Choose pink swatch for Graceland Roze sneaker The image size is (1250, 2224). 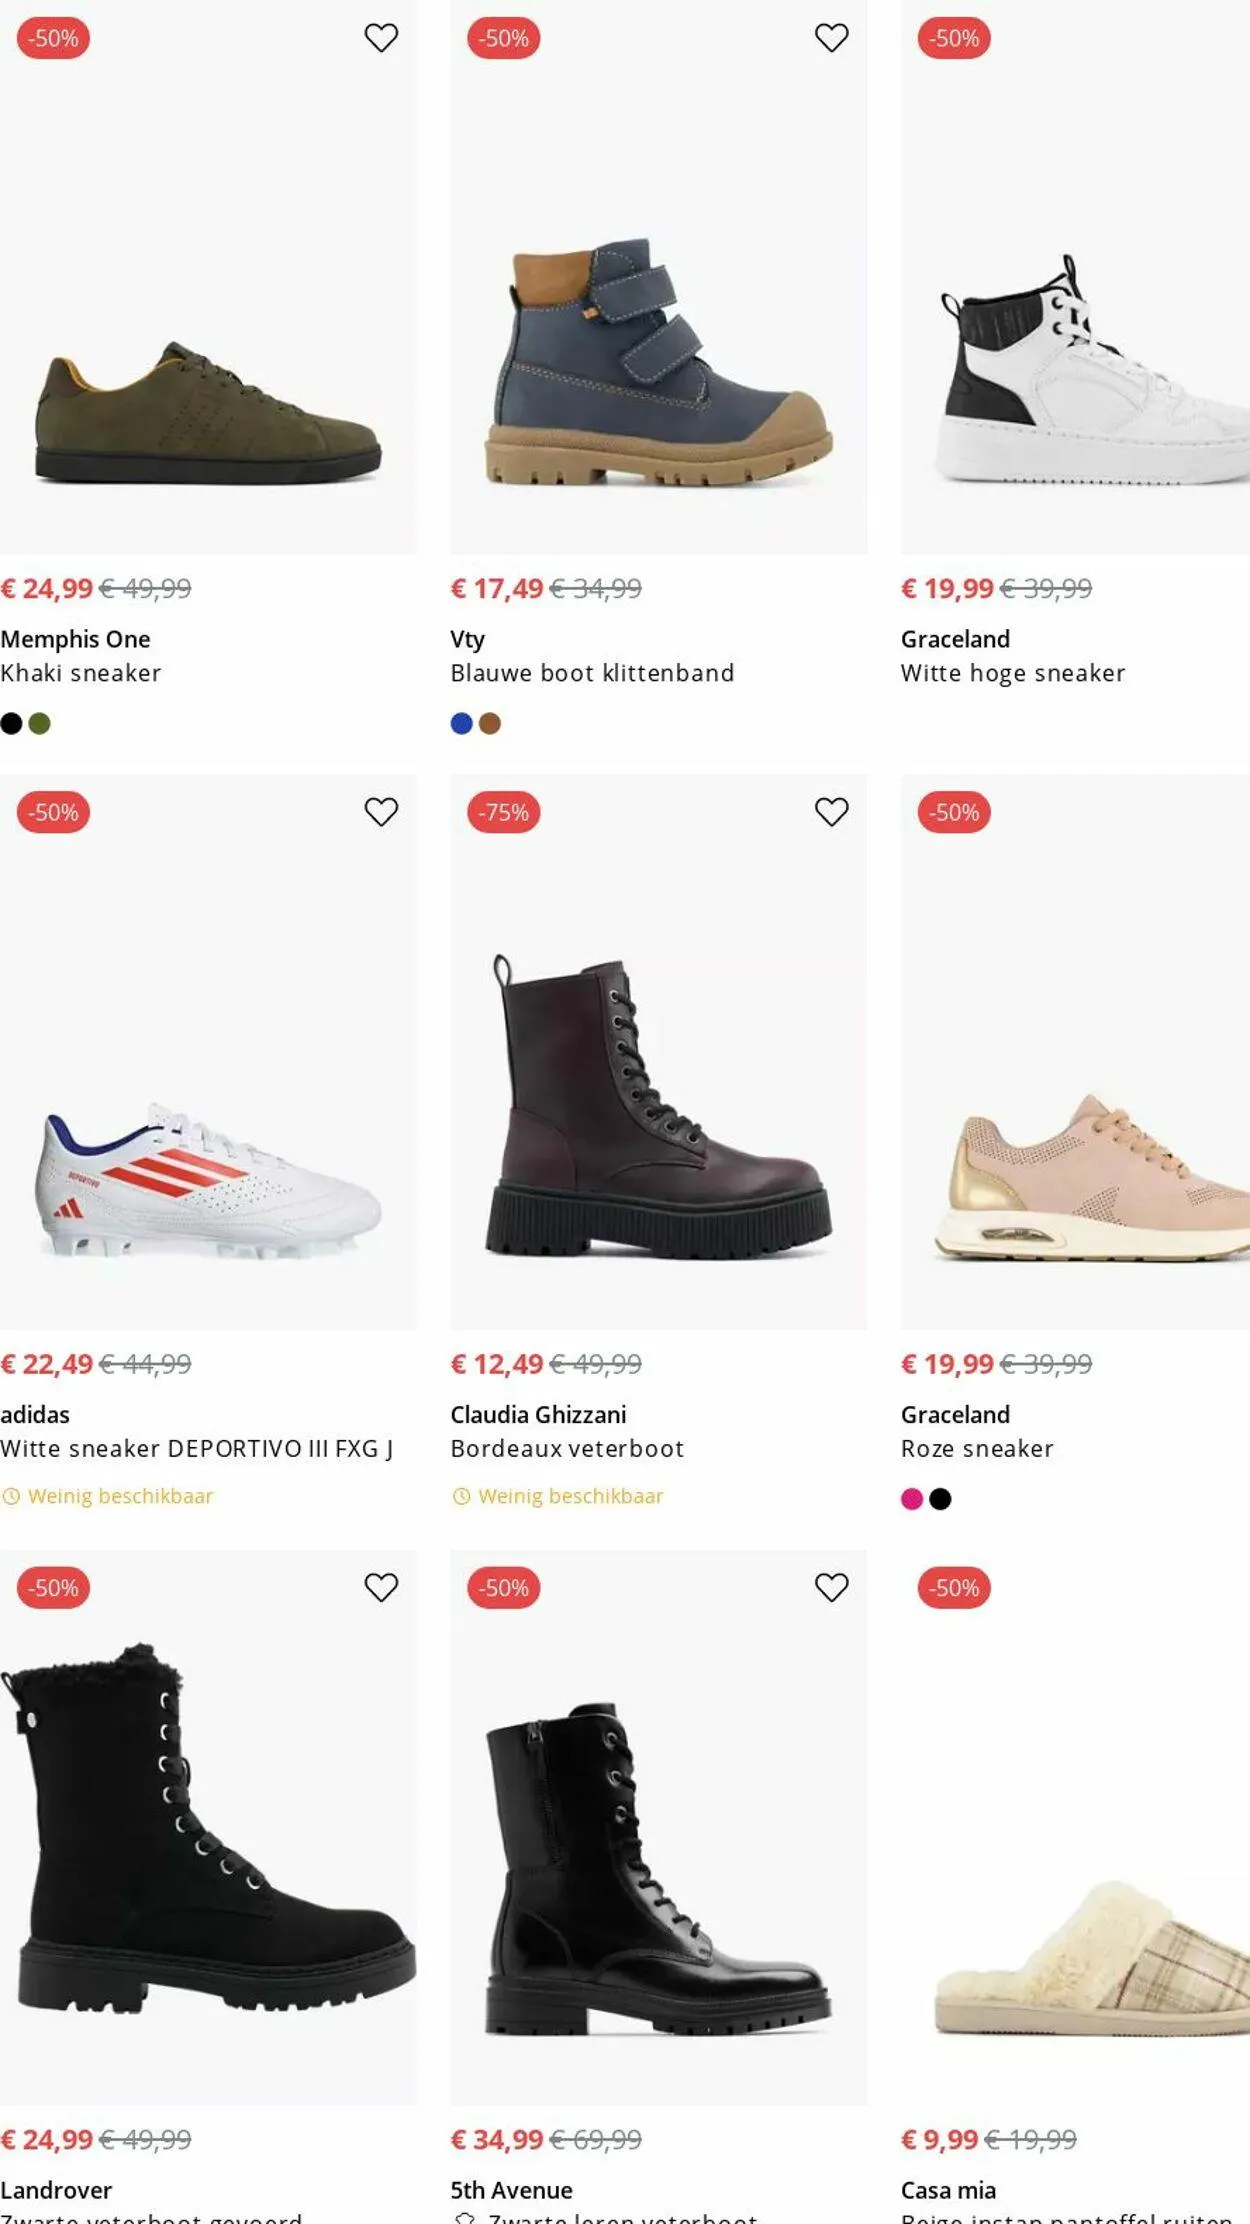point(912,1499)
